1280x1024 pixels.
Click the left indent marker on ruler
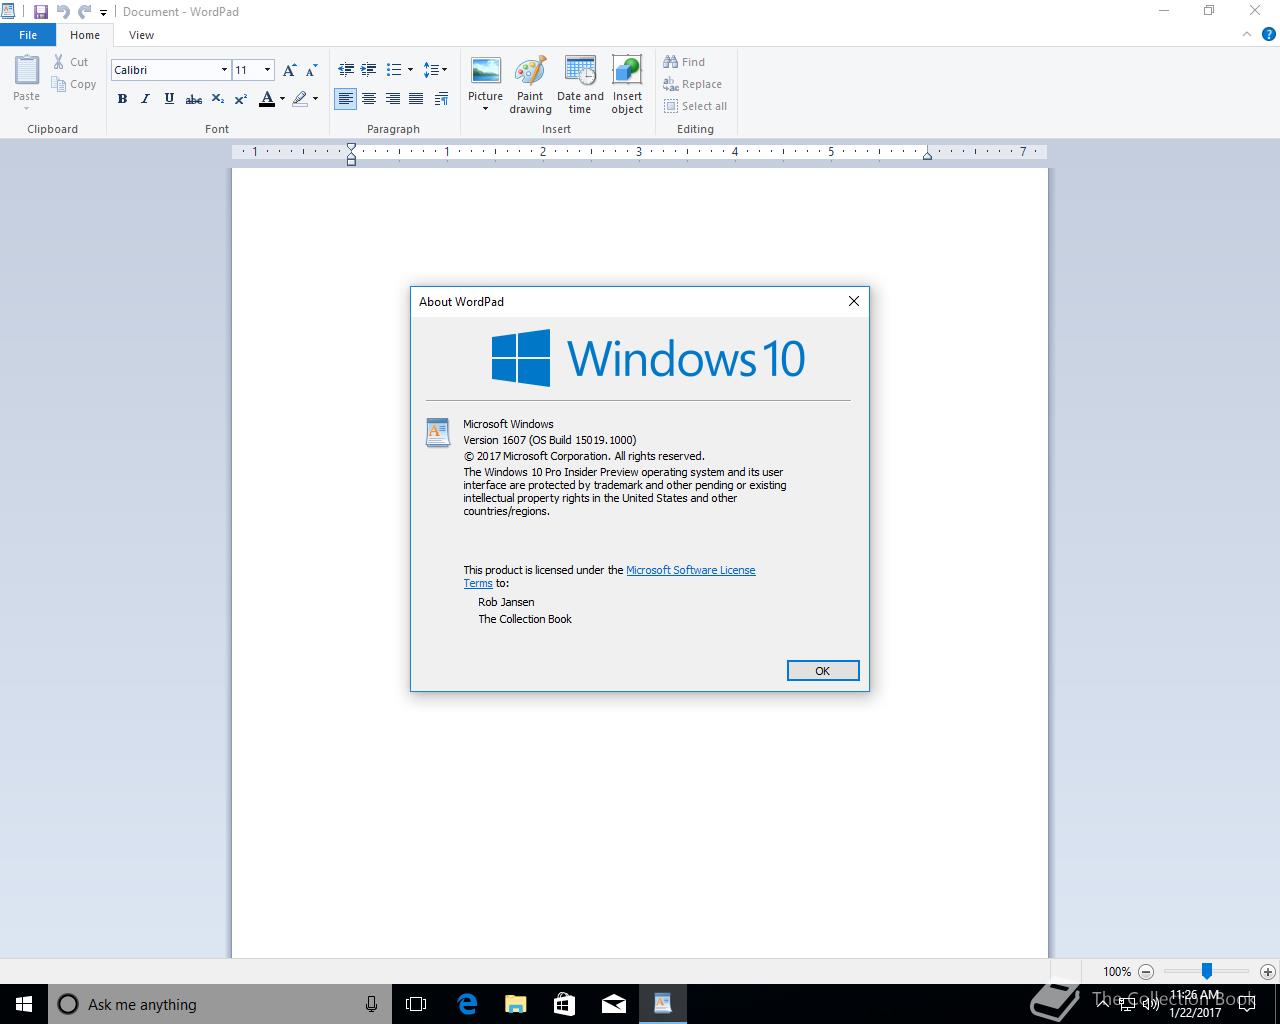(351, 153)
